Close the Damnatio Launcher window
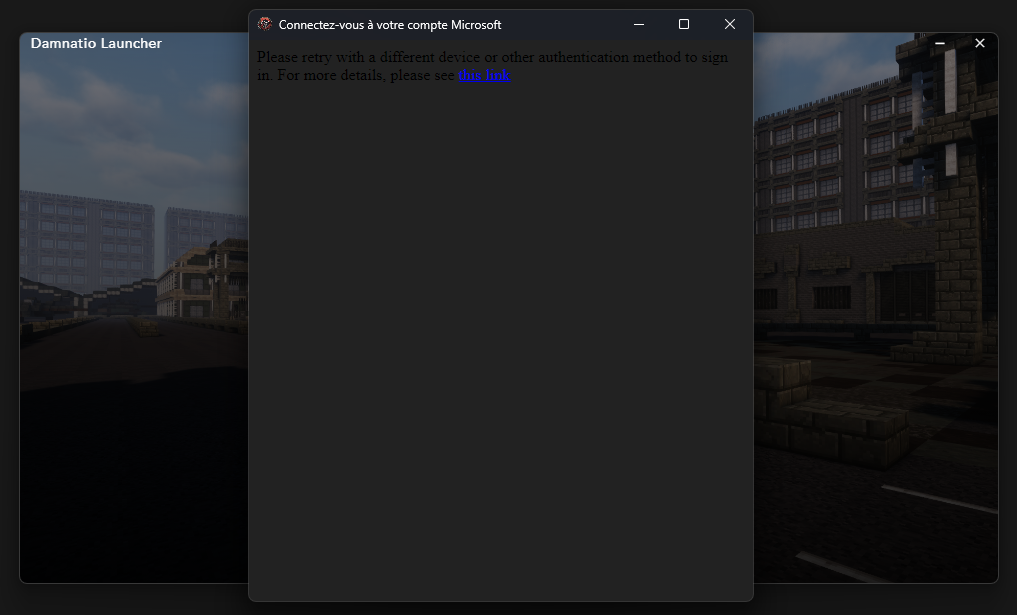 pyautogui.click(x=980, y=43)
